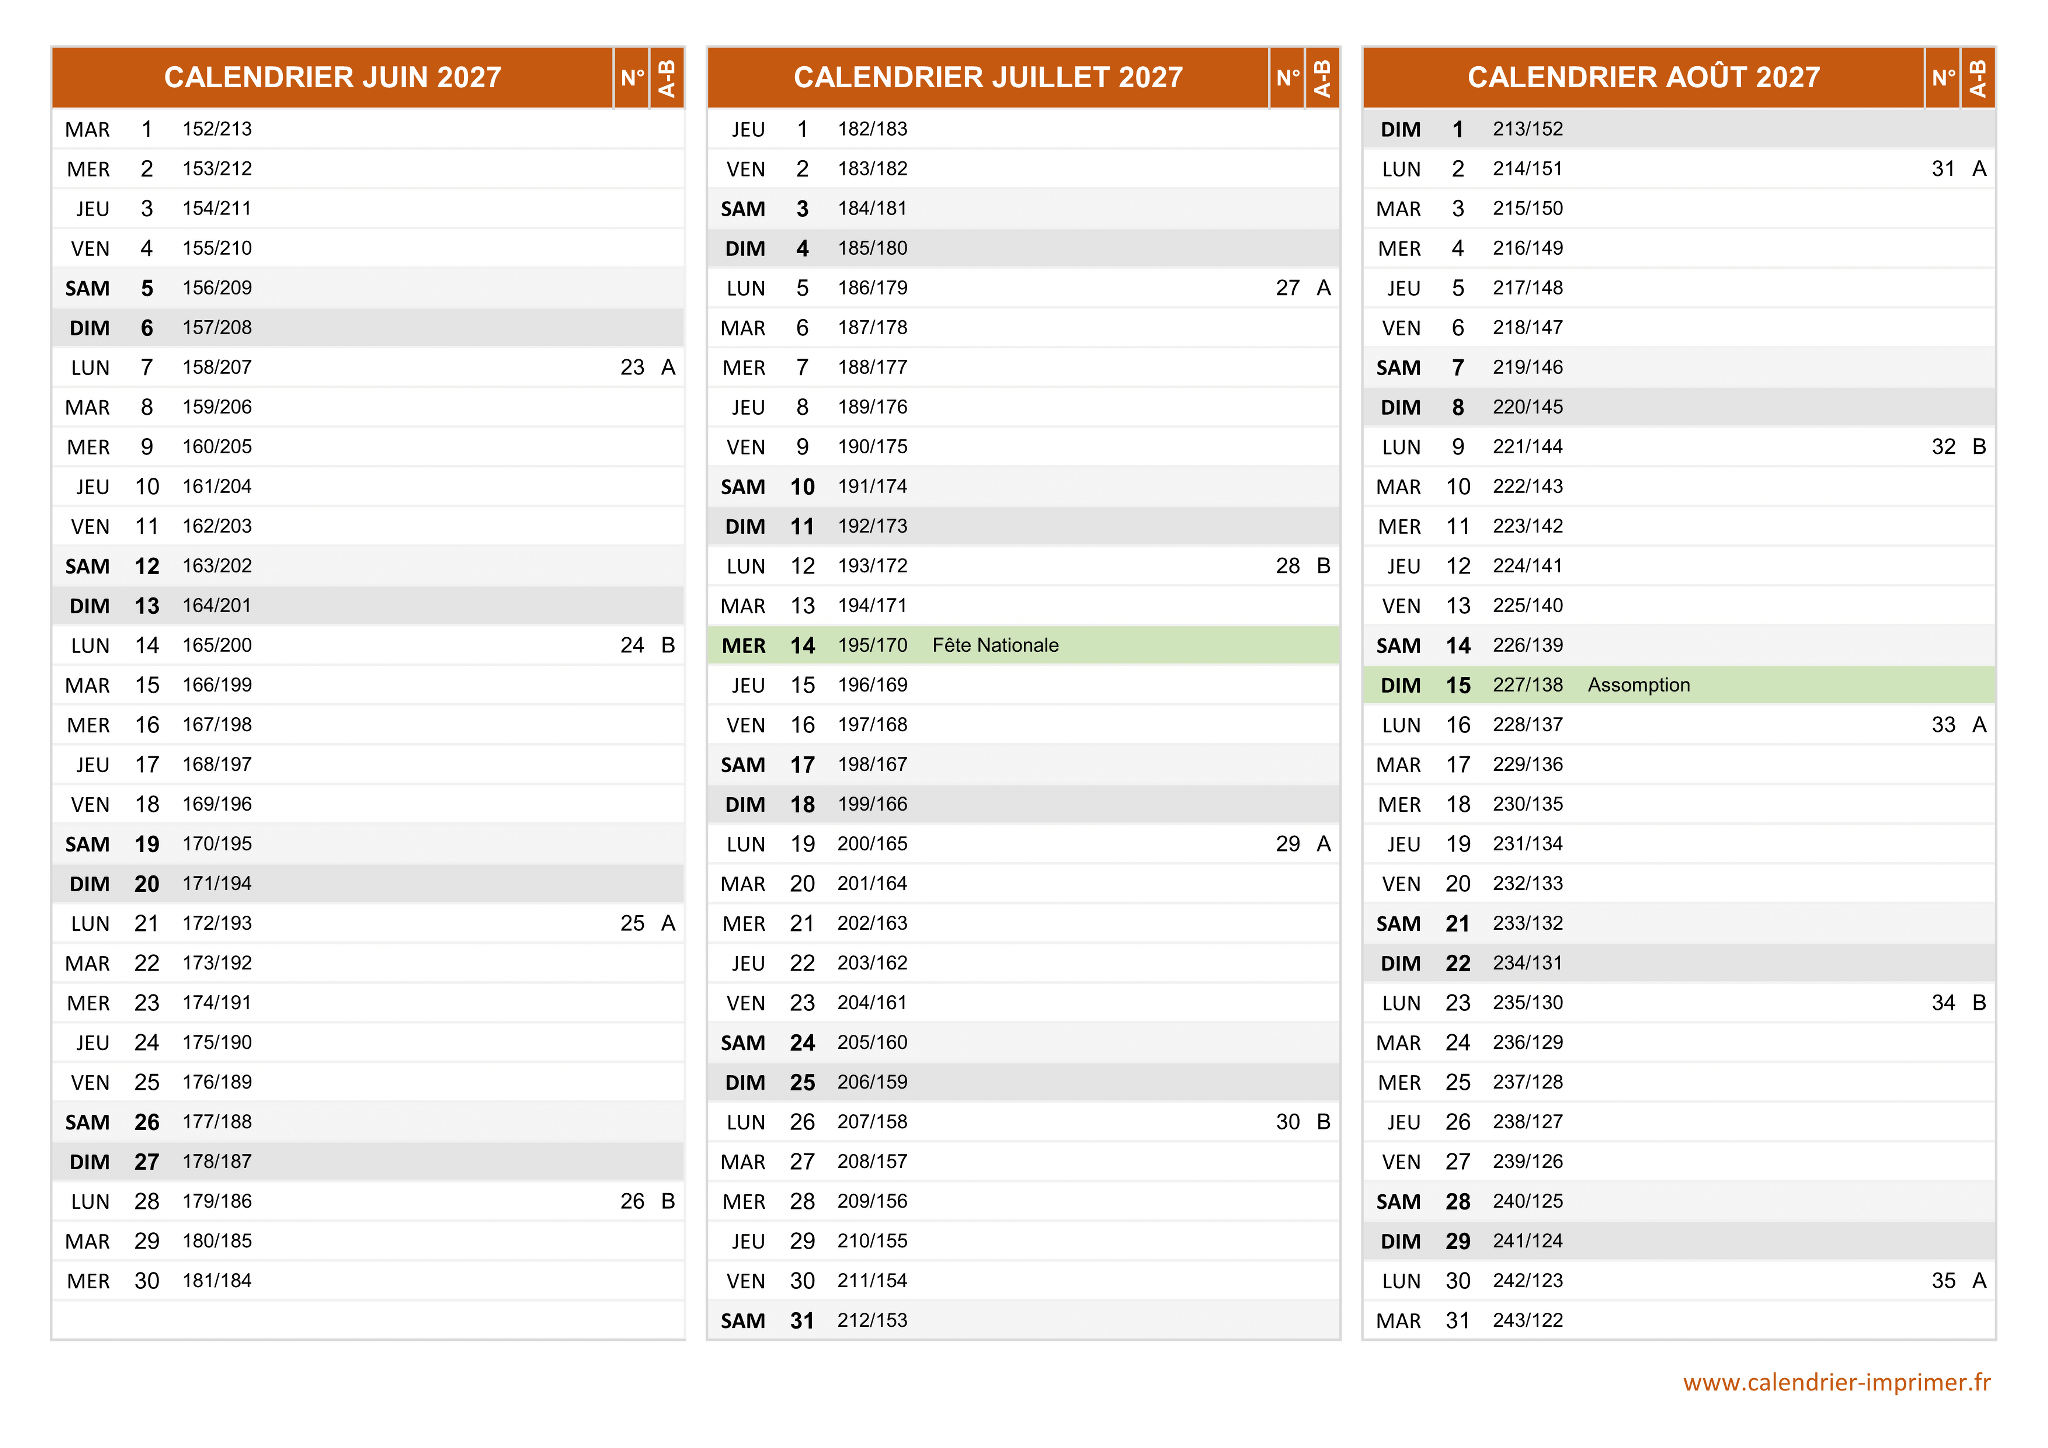
Task: Select Sunday July 25 row
Action: [1022, 1082]
